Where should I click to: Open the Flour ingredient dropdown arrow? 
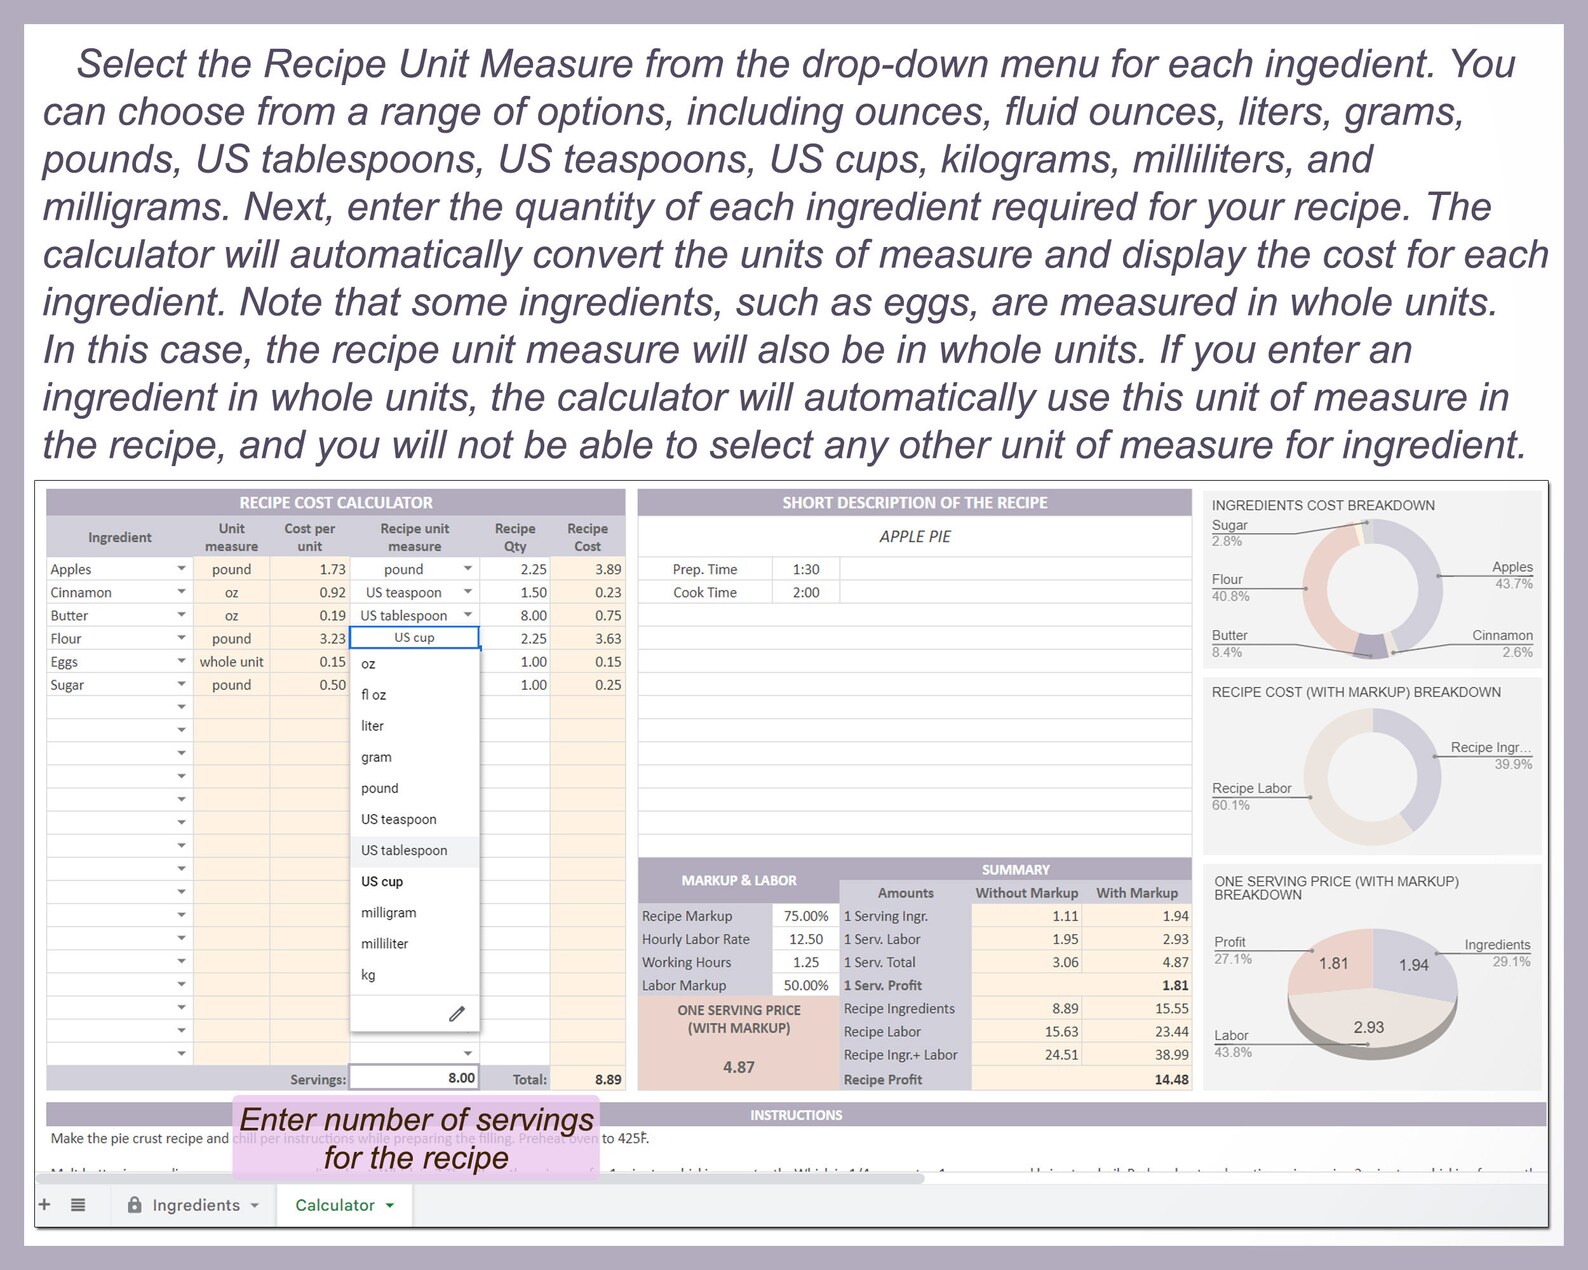[x=181, y=637]
